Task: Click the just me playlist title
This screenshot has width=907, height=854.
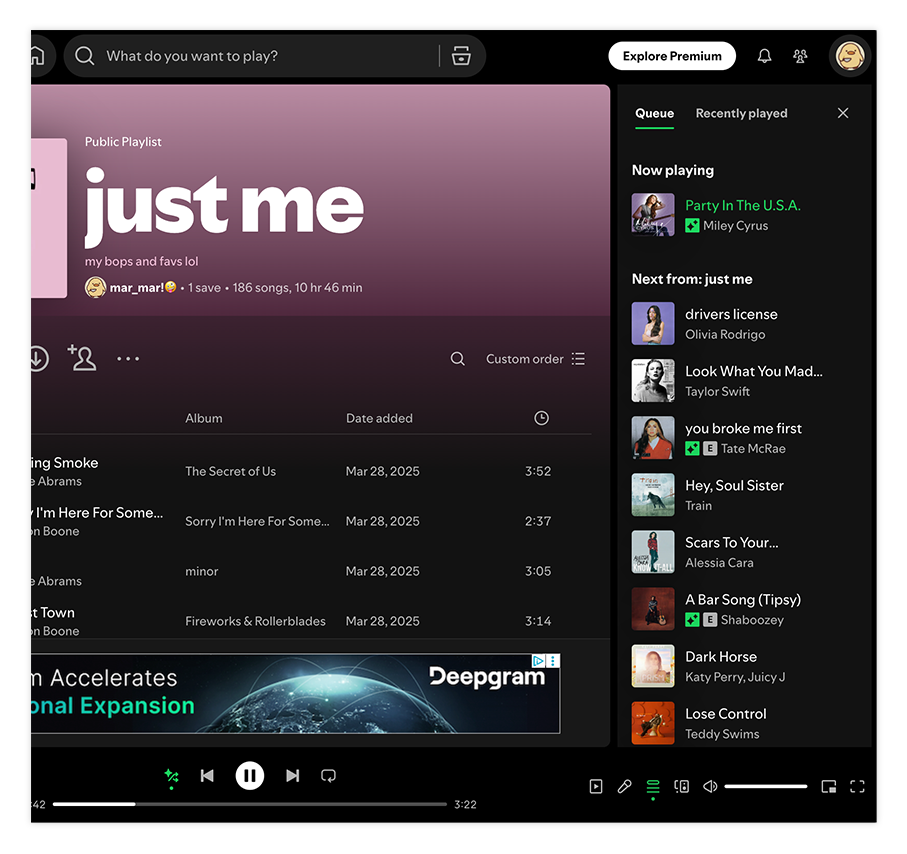Action: coord(224,207)
